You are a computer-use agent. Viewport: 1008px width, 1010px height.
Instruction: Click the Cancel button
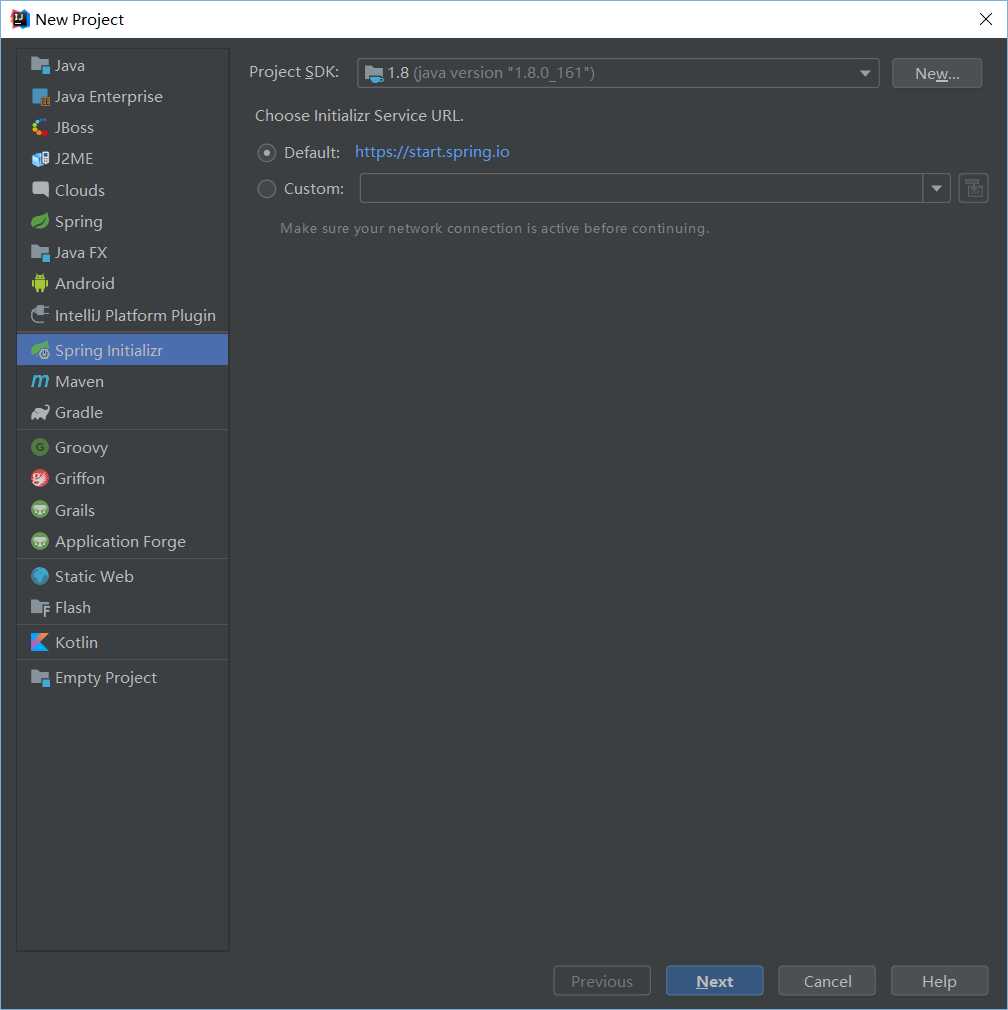pyautogui.click(x=827, y=981)
